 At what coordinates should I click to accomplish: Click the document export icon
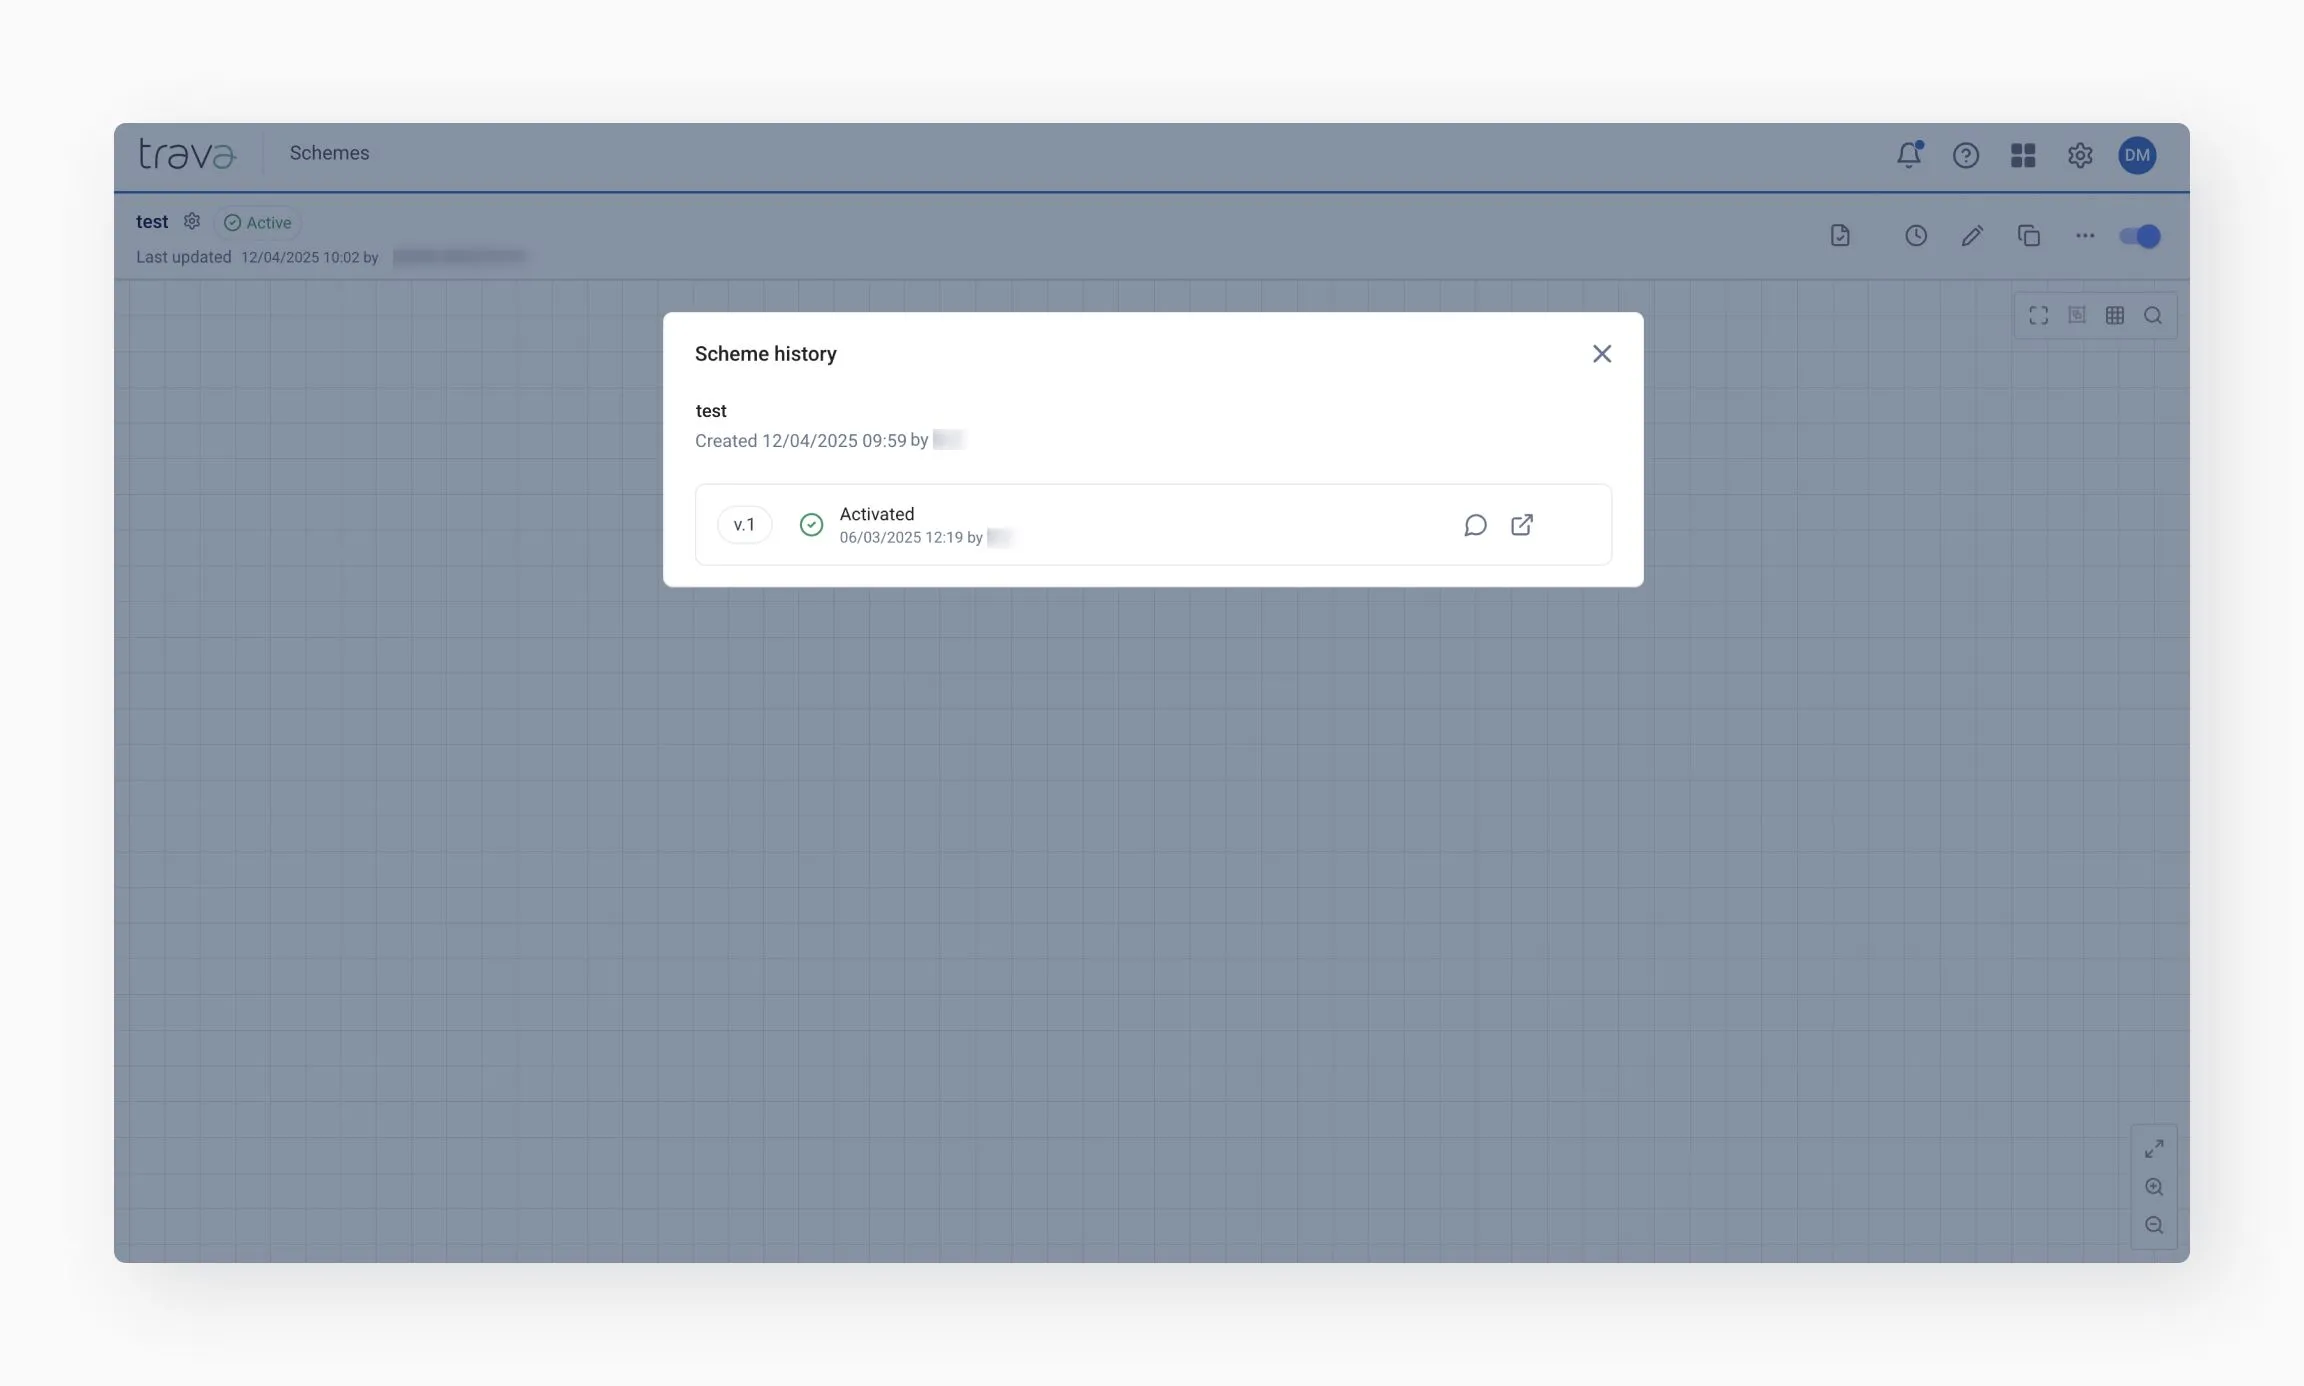tap(1840, 236)
